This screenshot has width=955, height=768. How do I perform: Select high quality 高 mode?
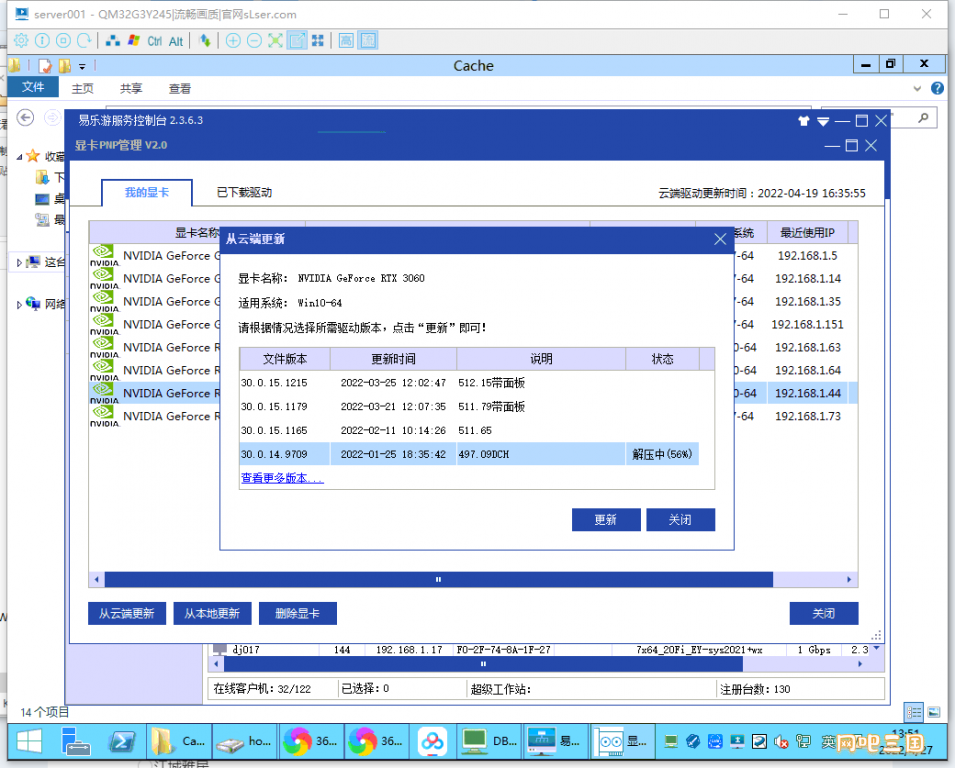click(x=346, y=41)
